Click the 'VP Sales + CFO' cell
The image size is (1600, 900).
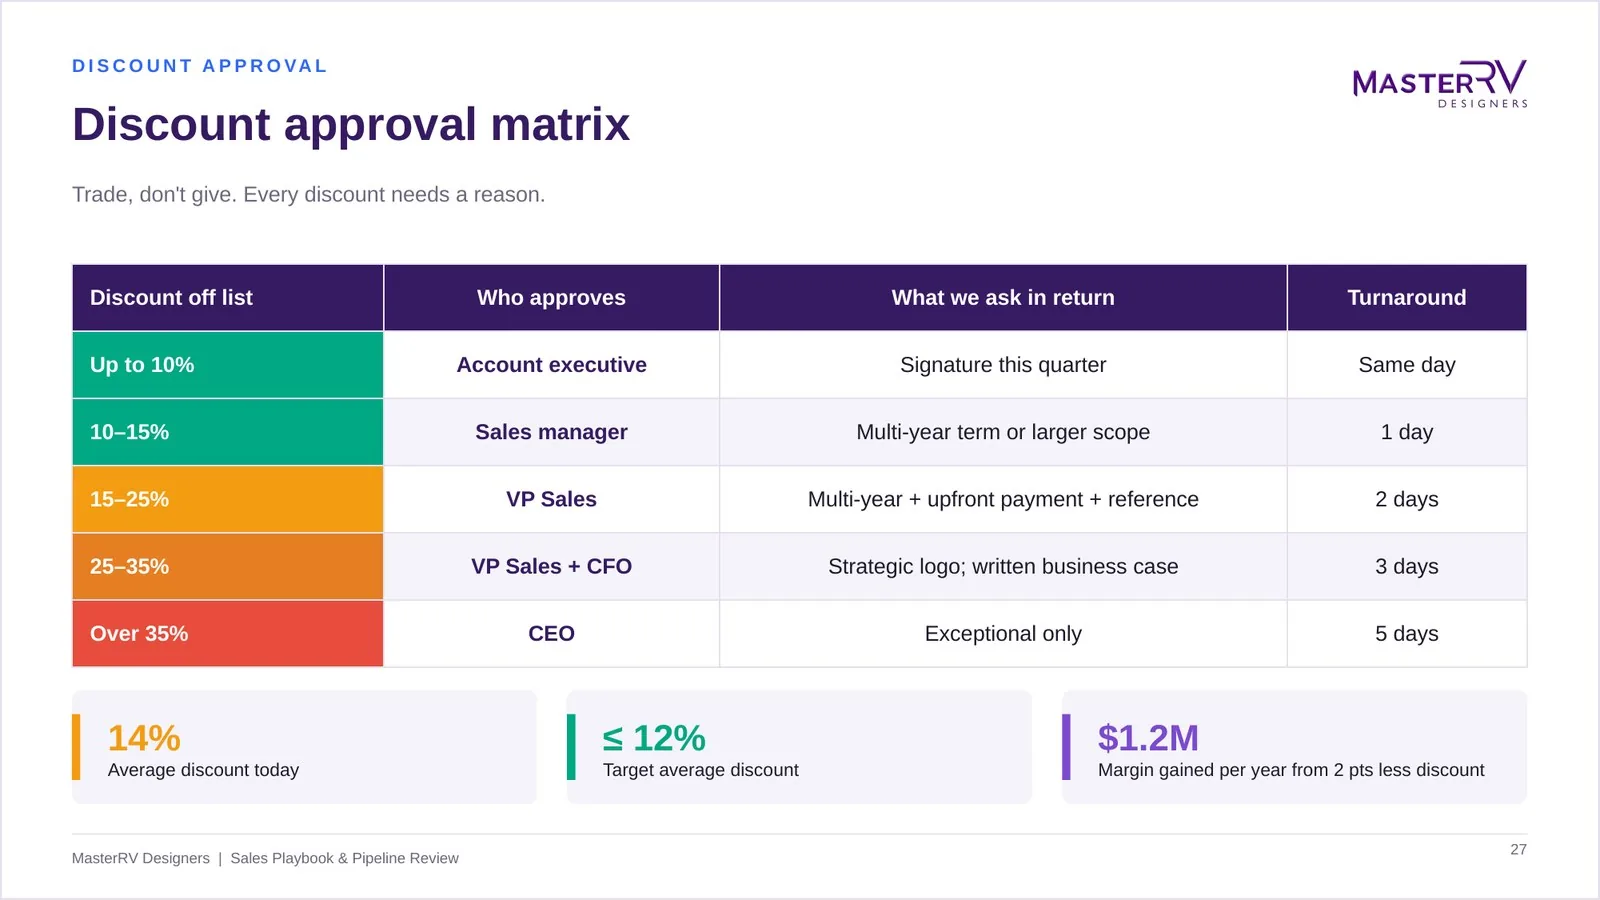click(551, 566)
